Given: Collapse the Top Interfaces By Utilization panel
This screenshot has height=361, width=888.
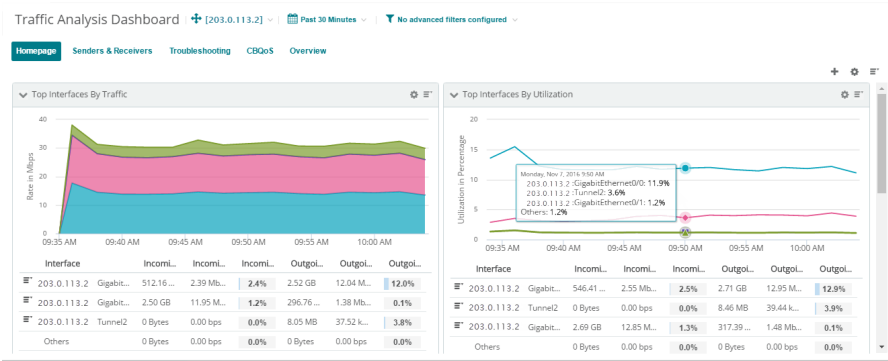Looking at the screenshot, I should click(x=454, y=95).
